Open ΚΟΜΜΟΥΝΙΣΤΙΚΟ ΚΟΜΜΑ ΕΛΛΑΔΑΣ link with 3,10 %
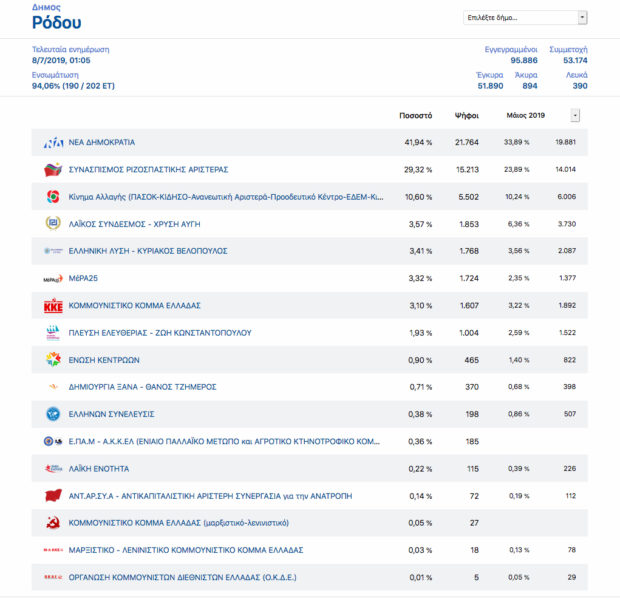 click(x=134, y=306)
